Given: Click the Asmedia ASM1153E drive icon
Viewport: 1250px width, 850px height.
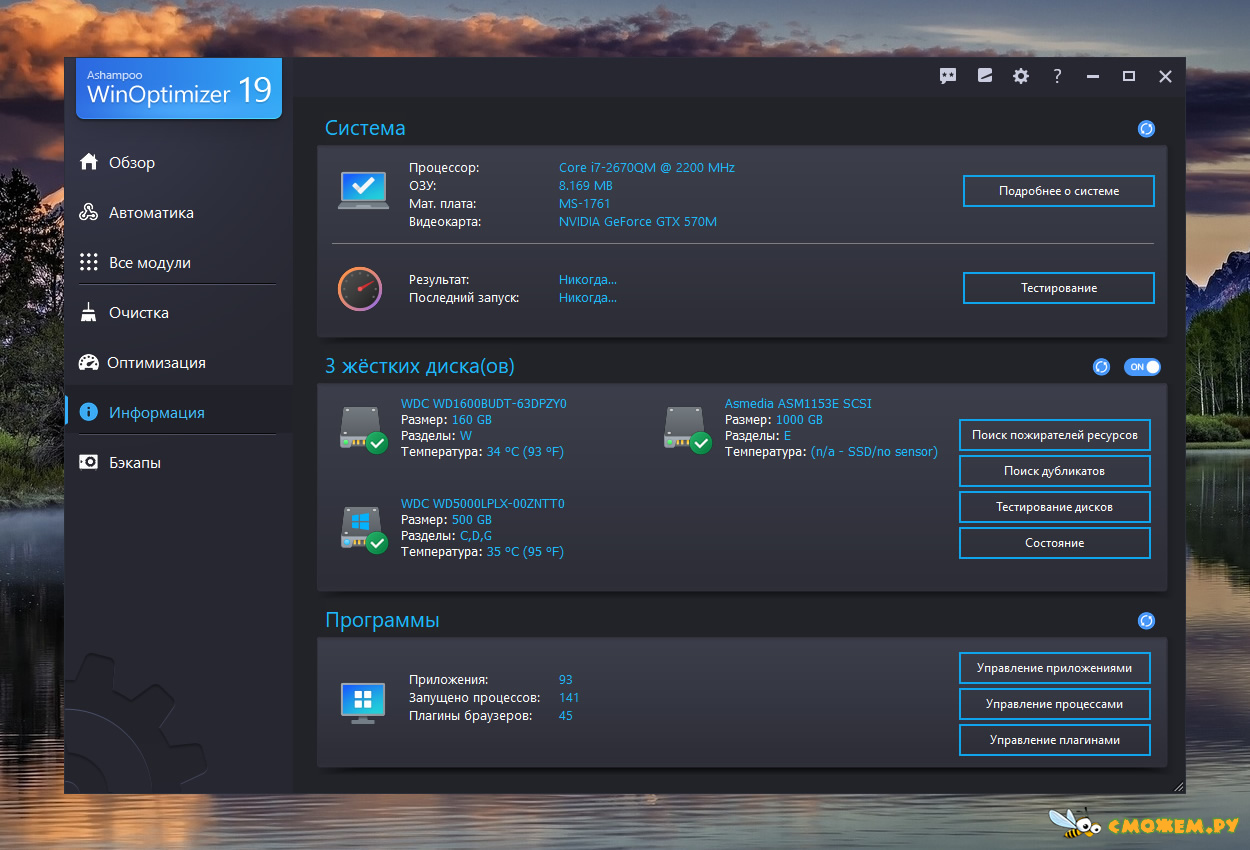Looking at the screenshot, I should [x=688, y=430].
